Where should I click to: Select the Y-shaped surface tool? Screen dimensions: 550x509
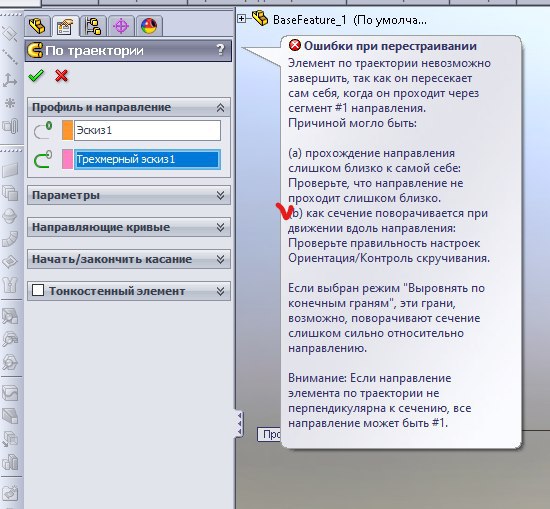pos(10,284)
